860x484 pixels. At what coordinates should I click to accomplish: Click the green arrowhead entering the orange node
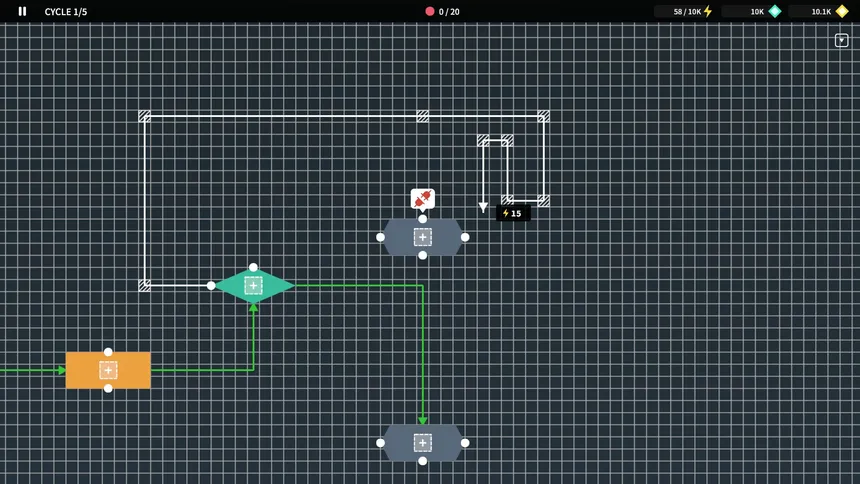62,370
